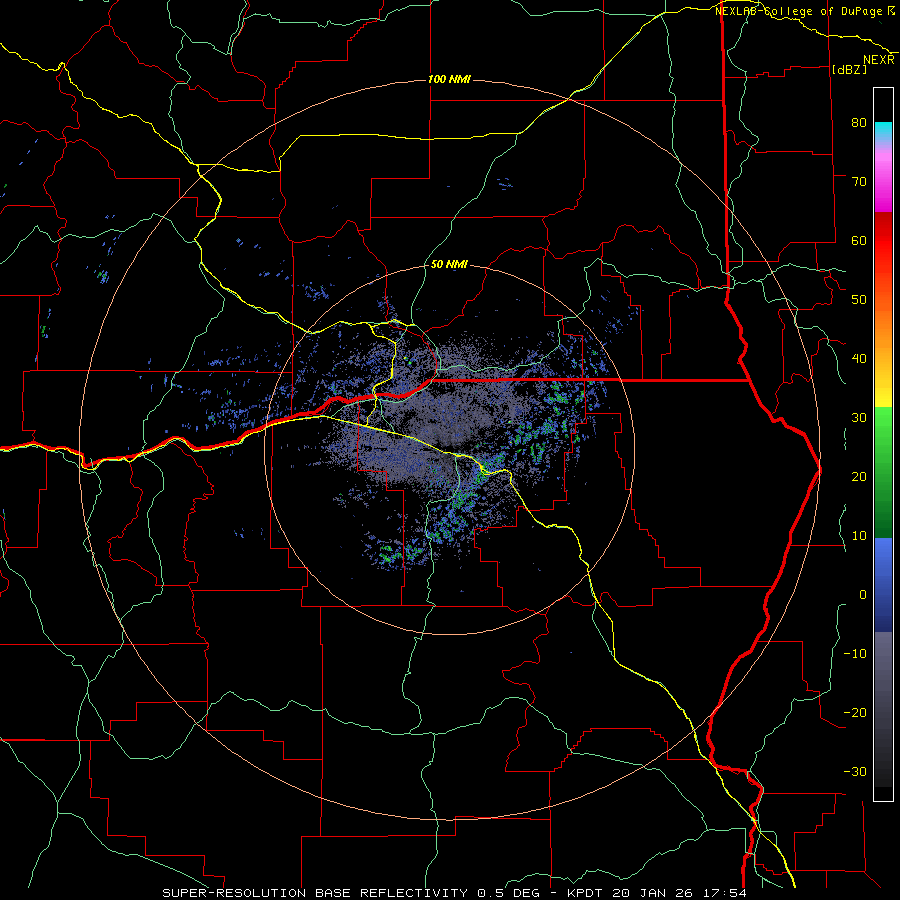Viewport: 900px width, 900px height.
Task: Select the 10 value on the dBZ scale
Action: [x=859, y=536]
